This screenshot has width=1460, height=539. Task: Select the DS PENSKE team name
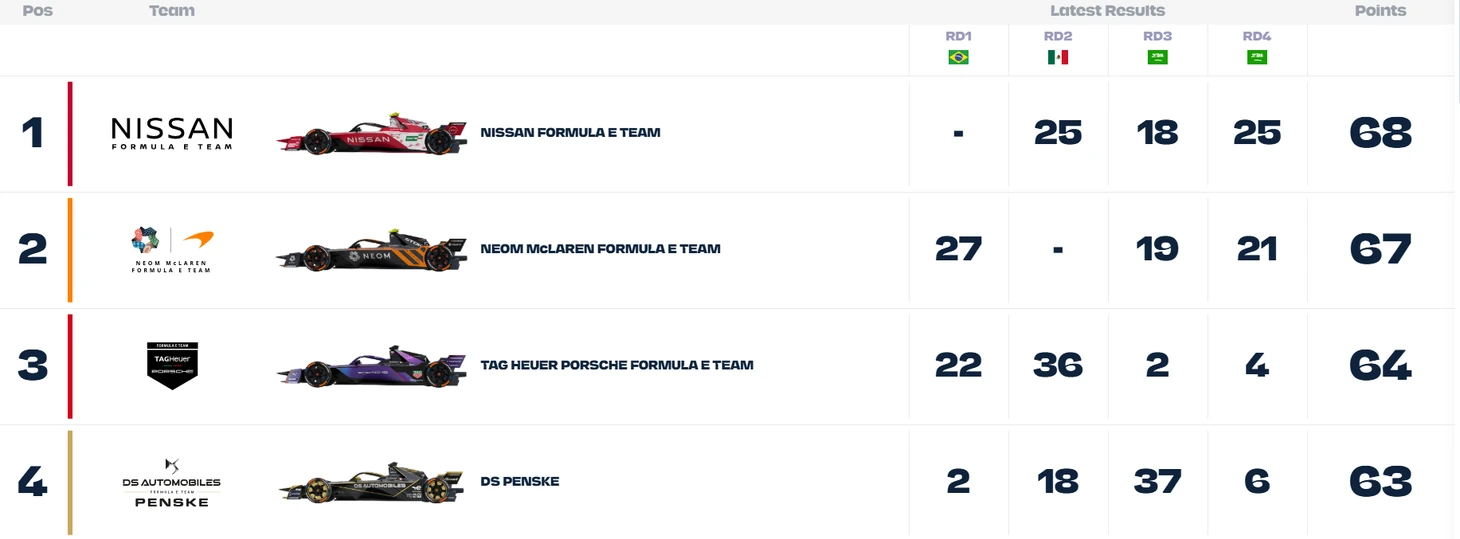pyautogui.click(x=520, y=481)
